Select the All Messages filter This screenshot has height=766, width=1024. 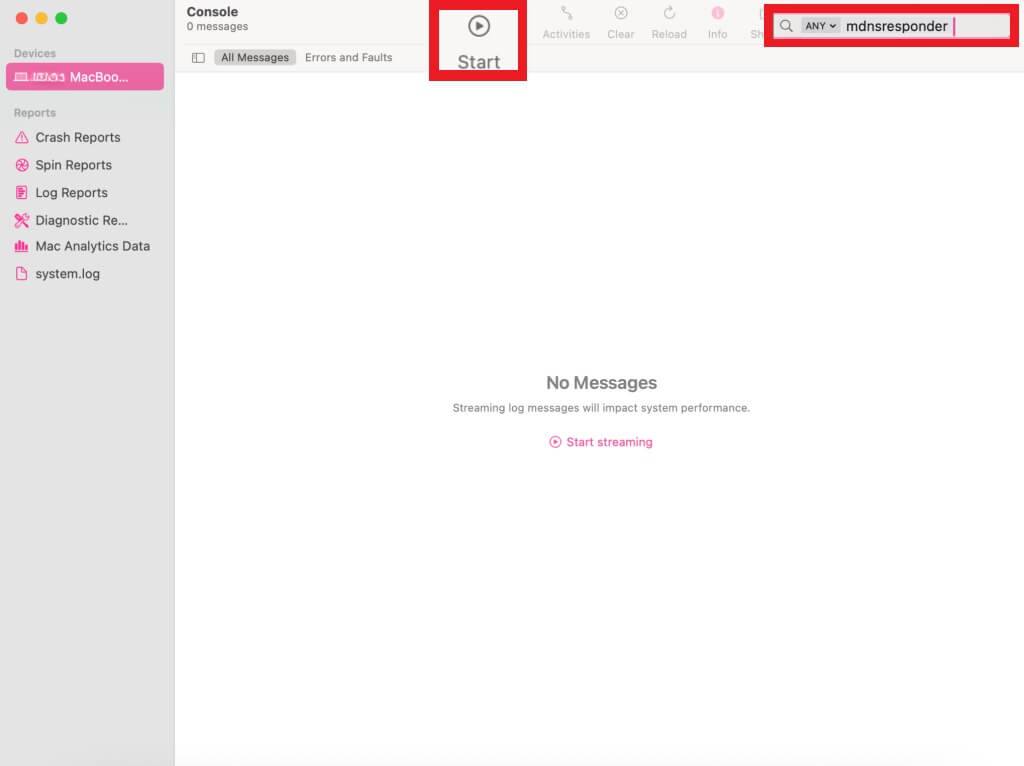click(255, 57)
